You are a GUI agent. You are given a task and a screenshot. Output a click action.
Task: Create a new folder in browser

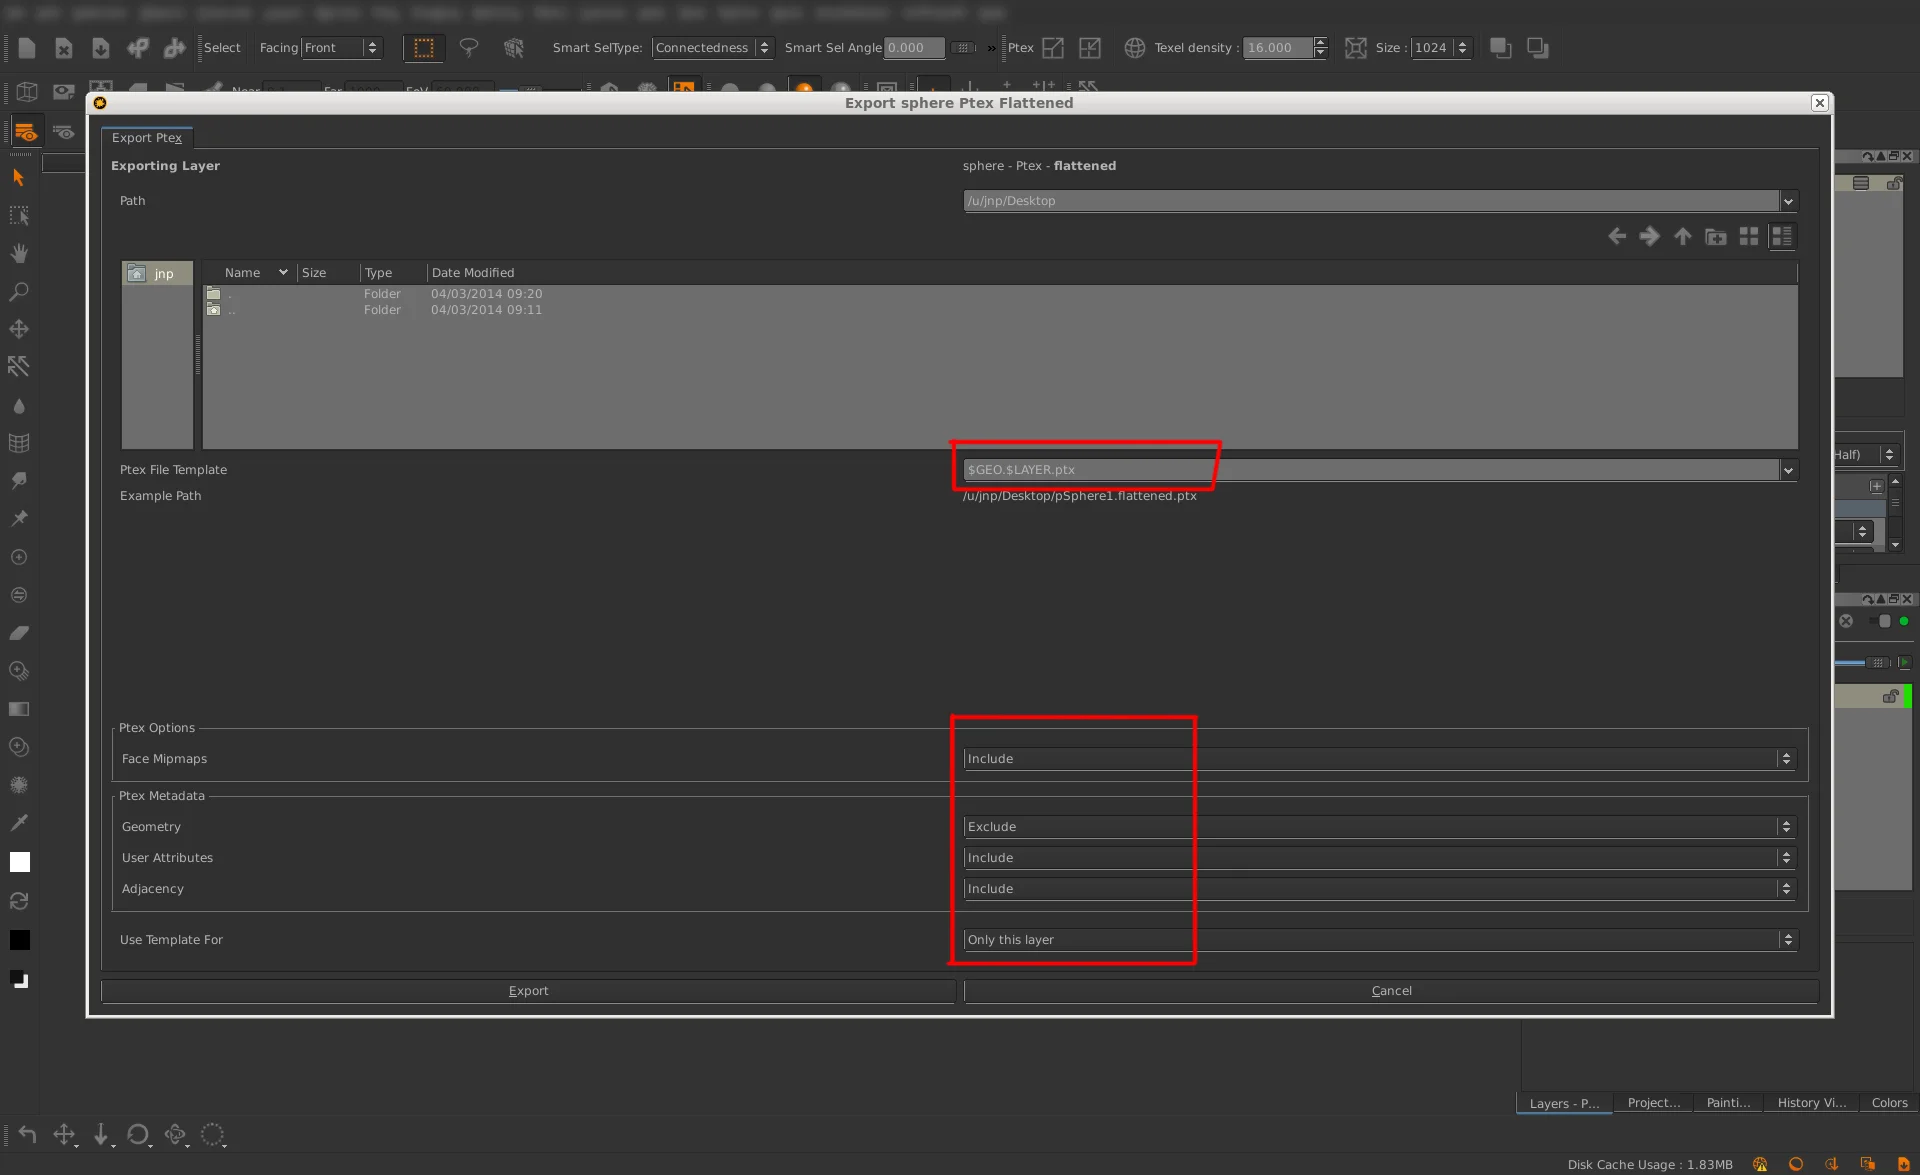coord(1715,237)
